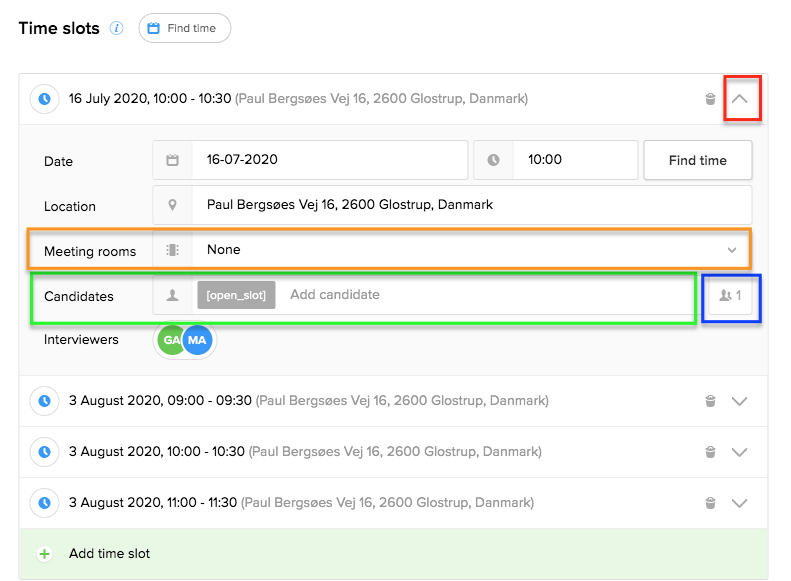Click the Find time button in header

pos(184,28)
